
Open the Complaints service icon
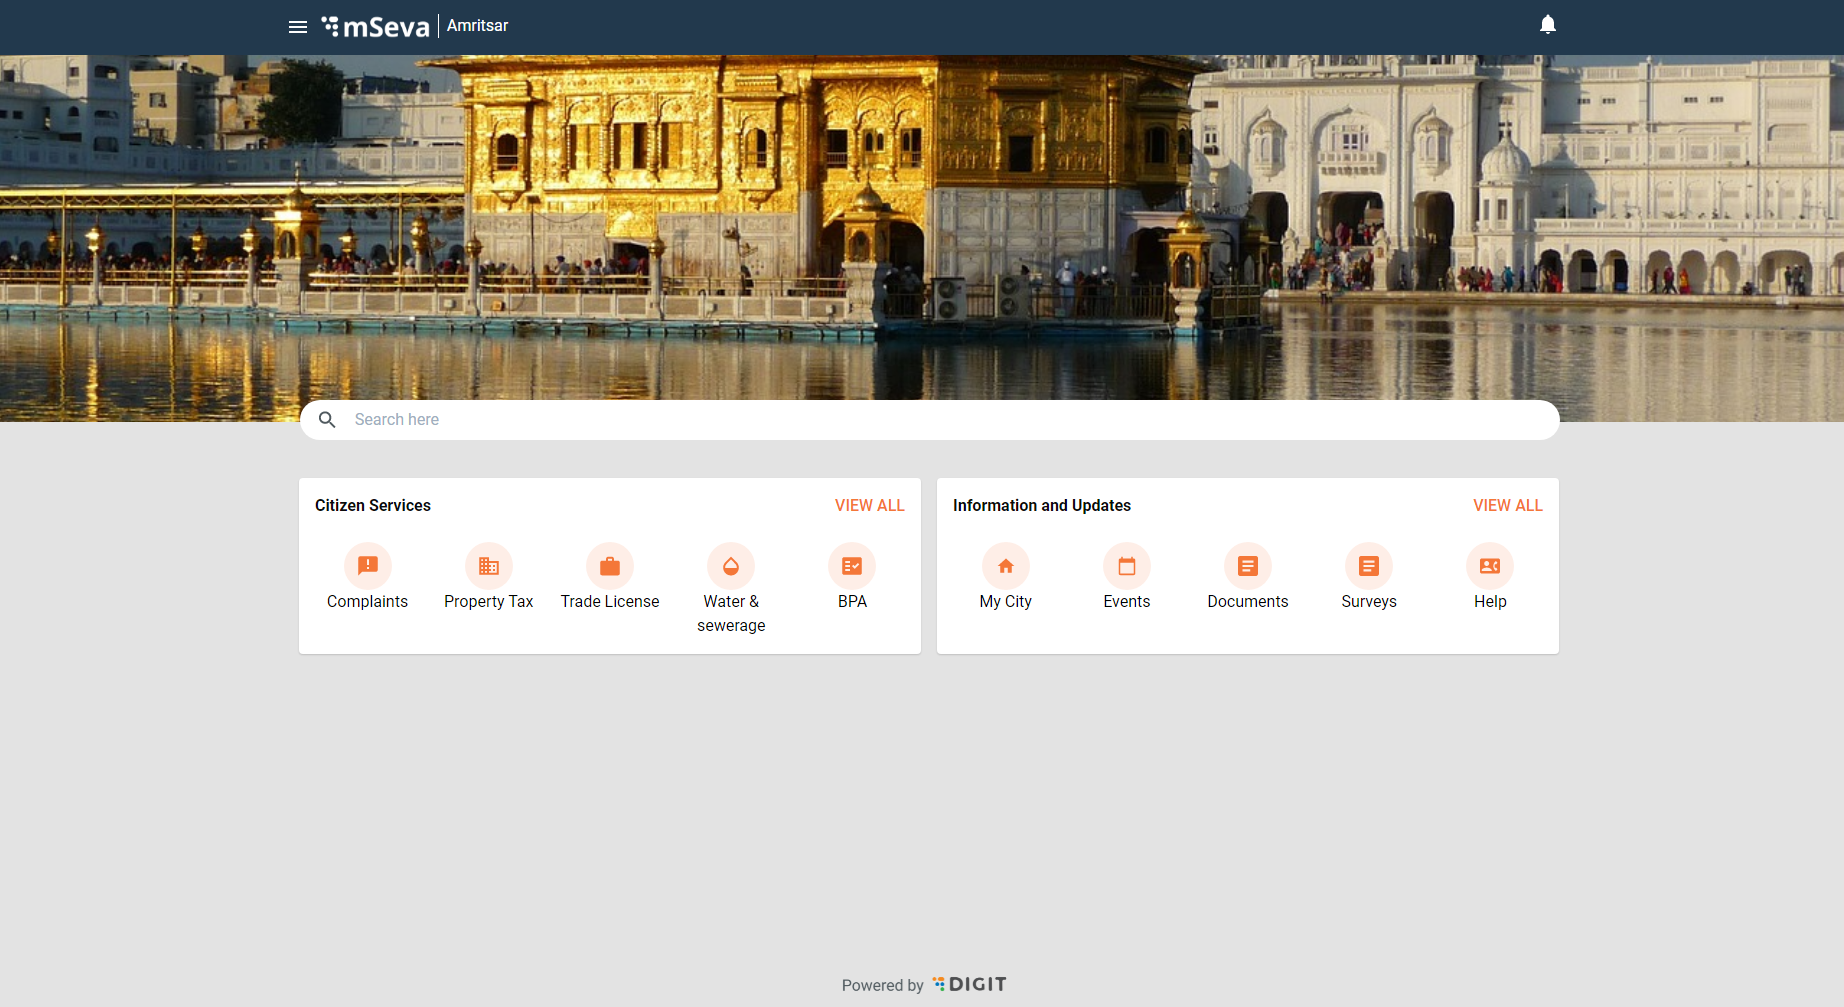367,566
